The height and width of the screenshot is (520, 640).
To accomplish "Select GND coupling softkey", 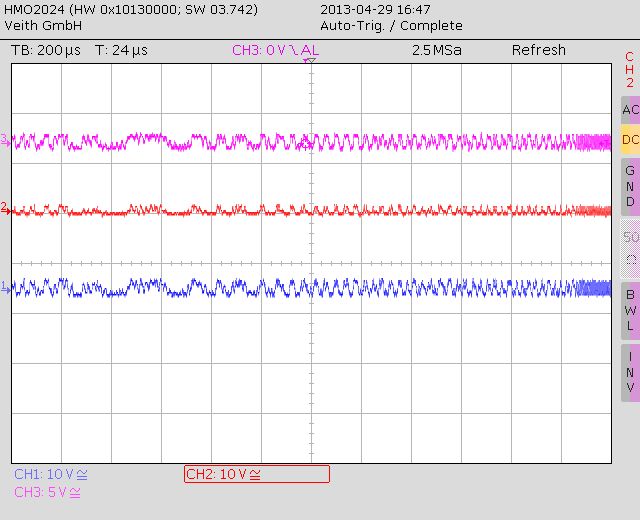I will pos(631,186).
